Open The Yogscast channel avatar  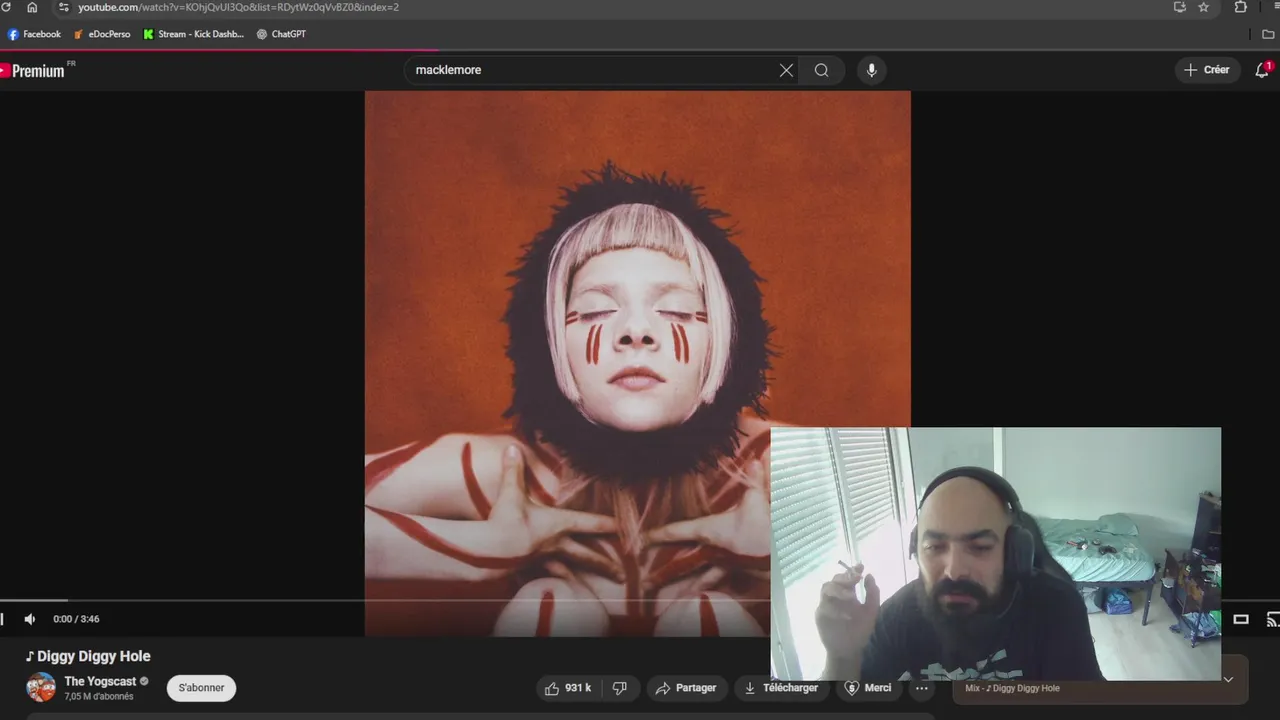41,687
